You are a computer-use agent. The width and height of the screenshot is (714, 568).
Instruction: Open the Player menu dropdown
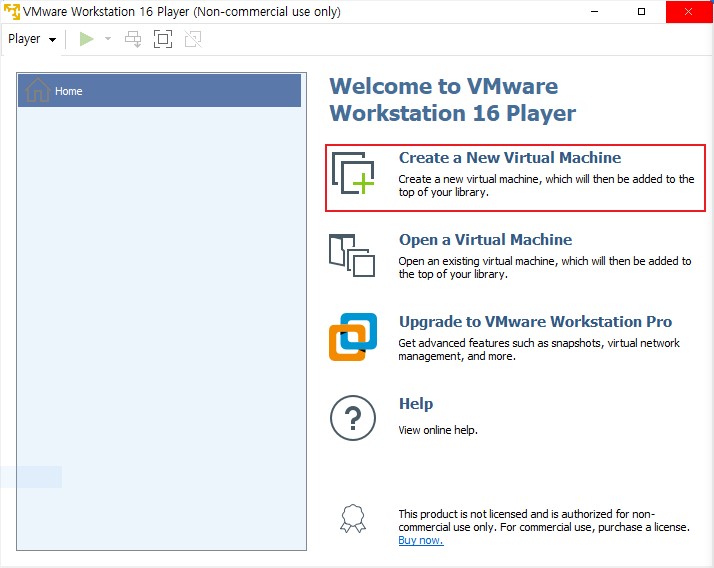[32, 39]
